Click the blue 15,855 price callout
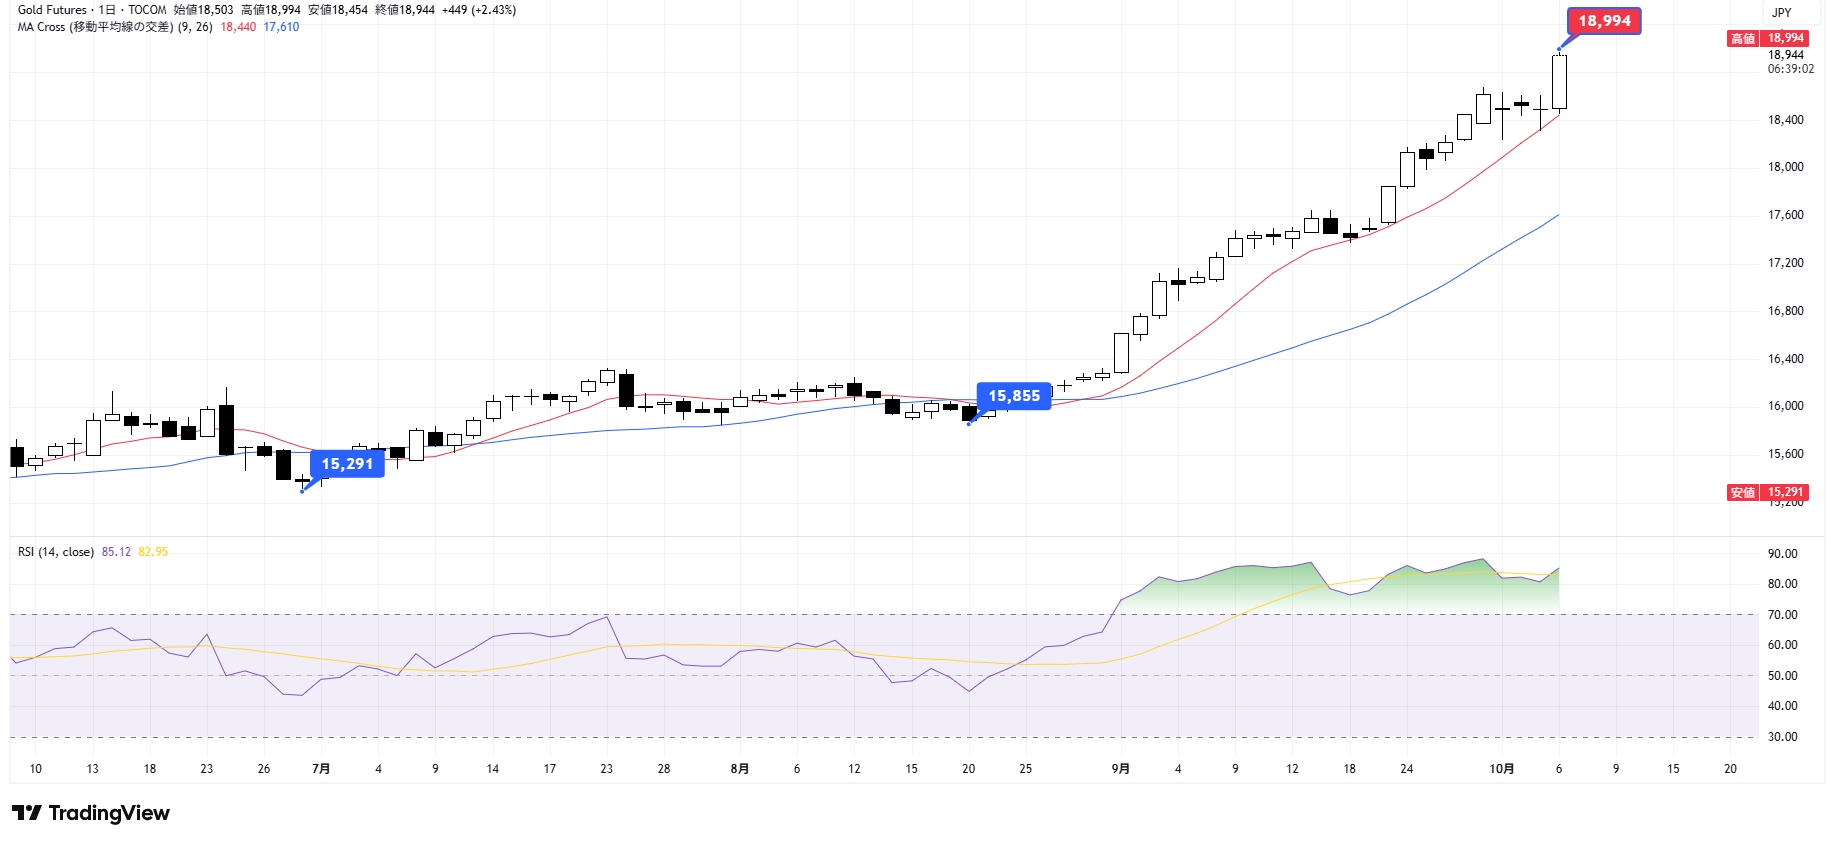 tap(1014, 396)
